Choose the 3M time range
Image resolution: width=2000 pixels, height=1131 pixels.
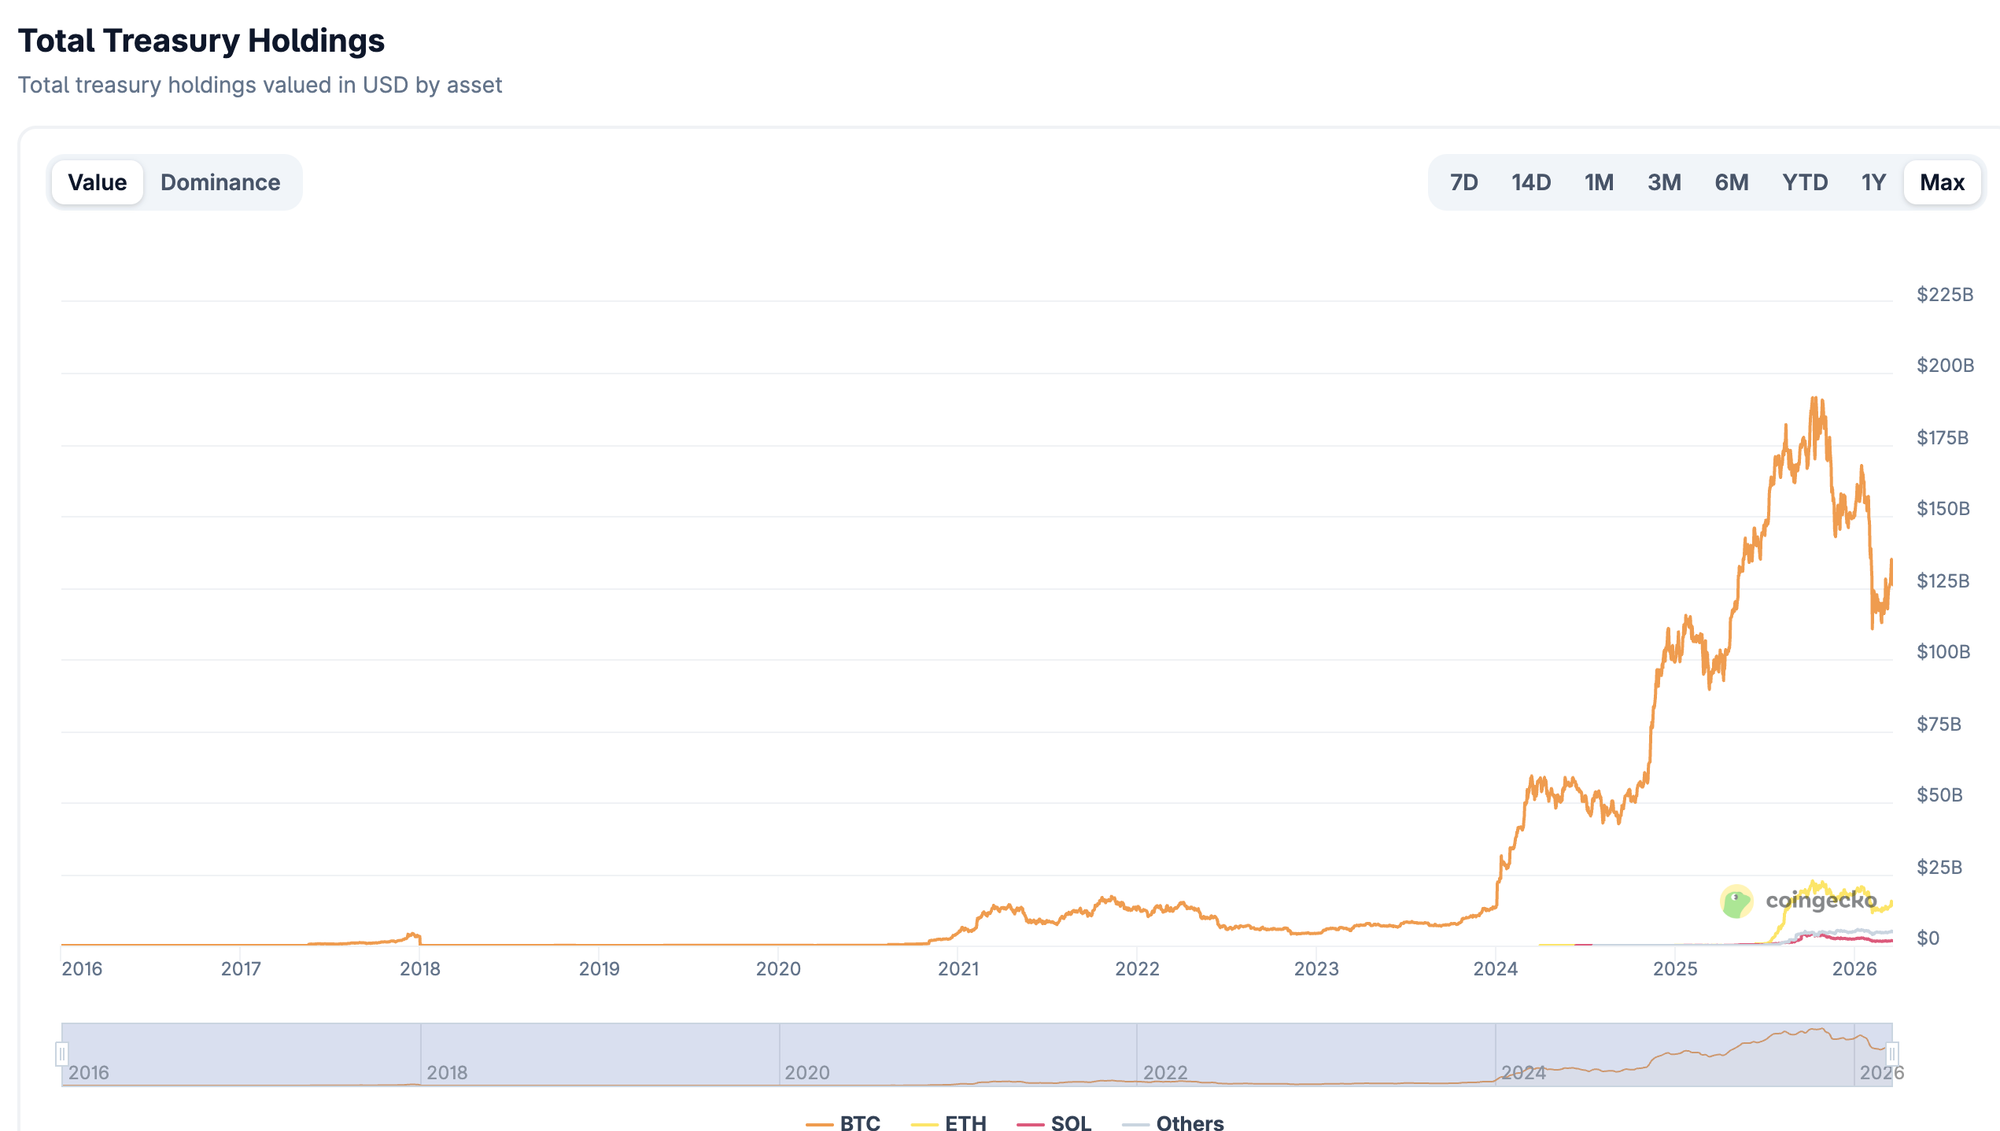pos(1665,182)
